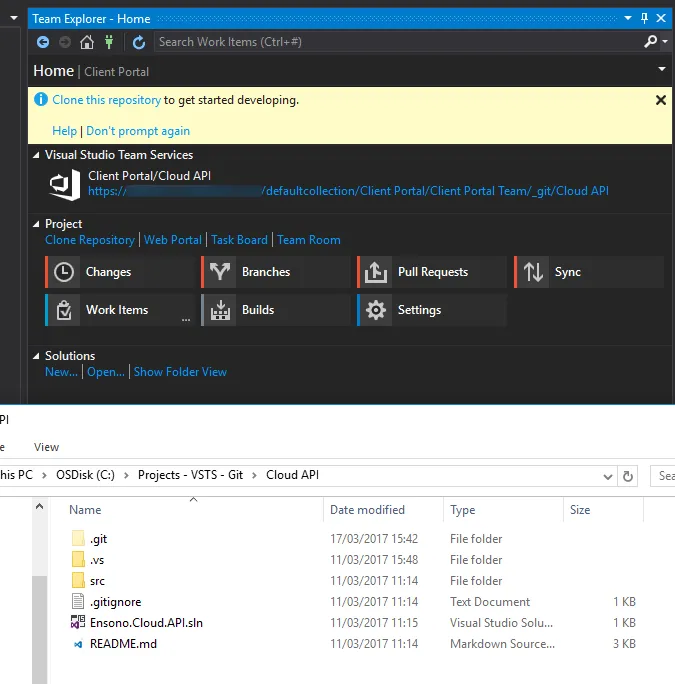Click the File Explorer search box
The width and height of the screenshot is (675, 684).
coord(662,476)
